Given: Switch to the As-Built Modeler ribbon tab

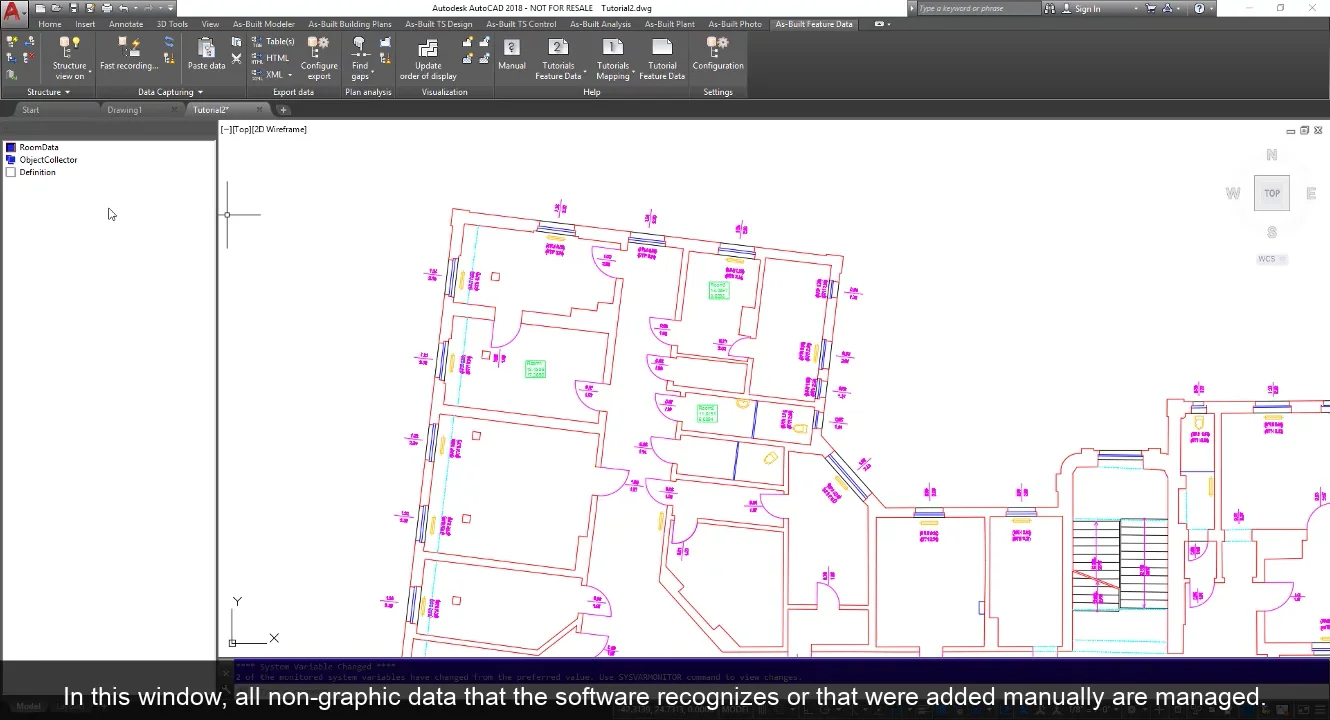Looking at the screenshot, I should [x=263, y=23].
